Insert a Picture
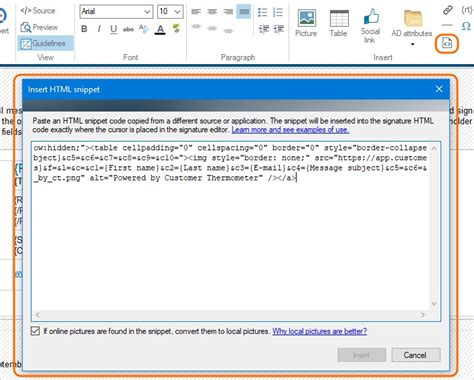Viewport: 474px width, 380px height. [306, 23]
